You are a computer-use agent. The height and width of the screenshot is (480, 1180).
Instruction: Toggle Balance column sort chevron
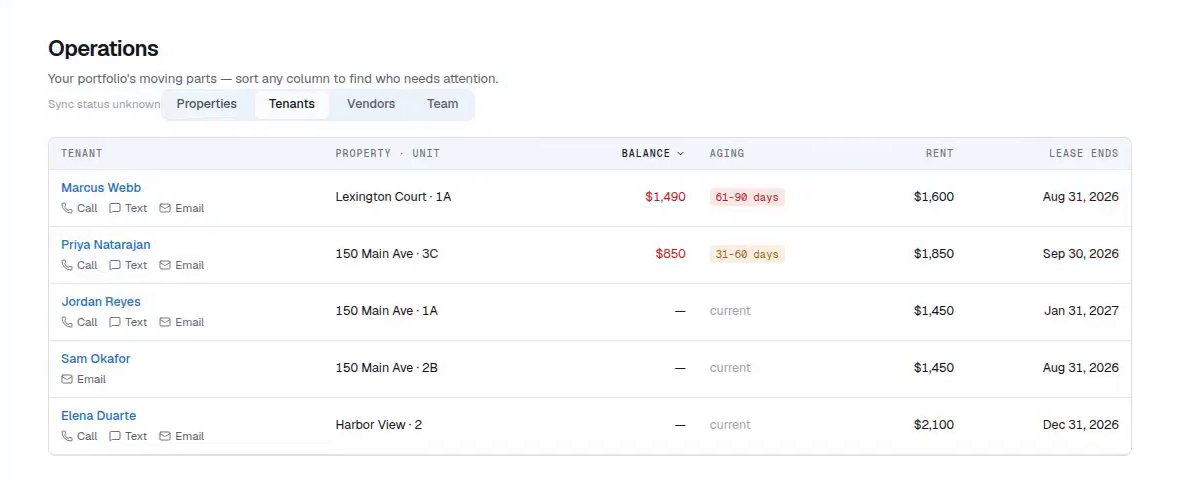point(680,153)
